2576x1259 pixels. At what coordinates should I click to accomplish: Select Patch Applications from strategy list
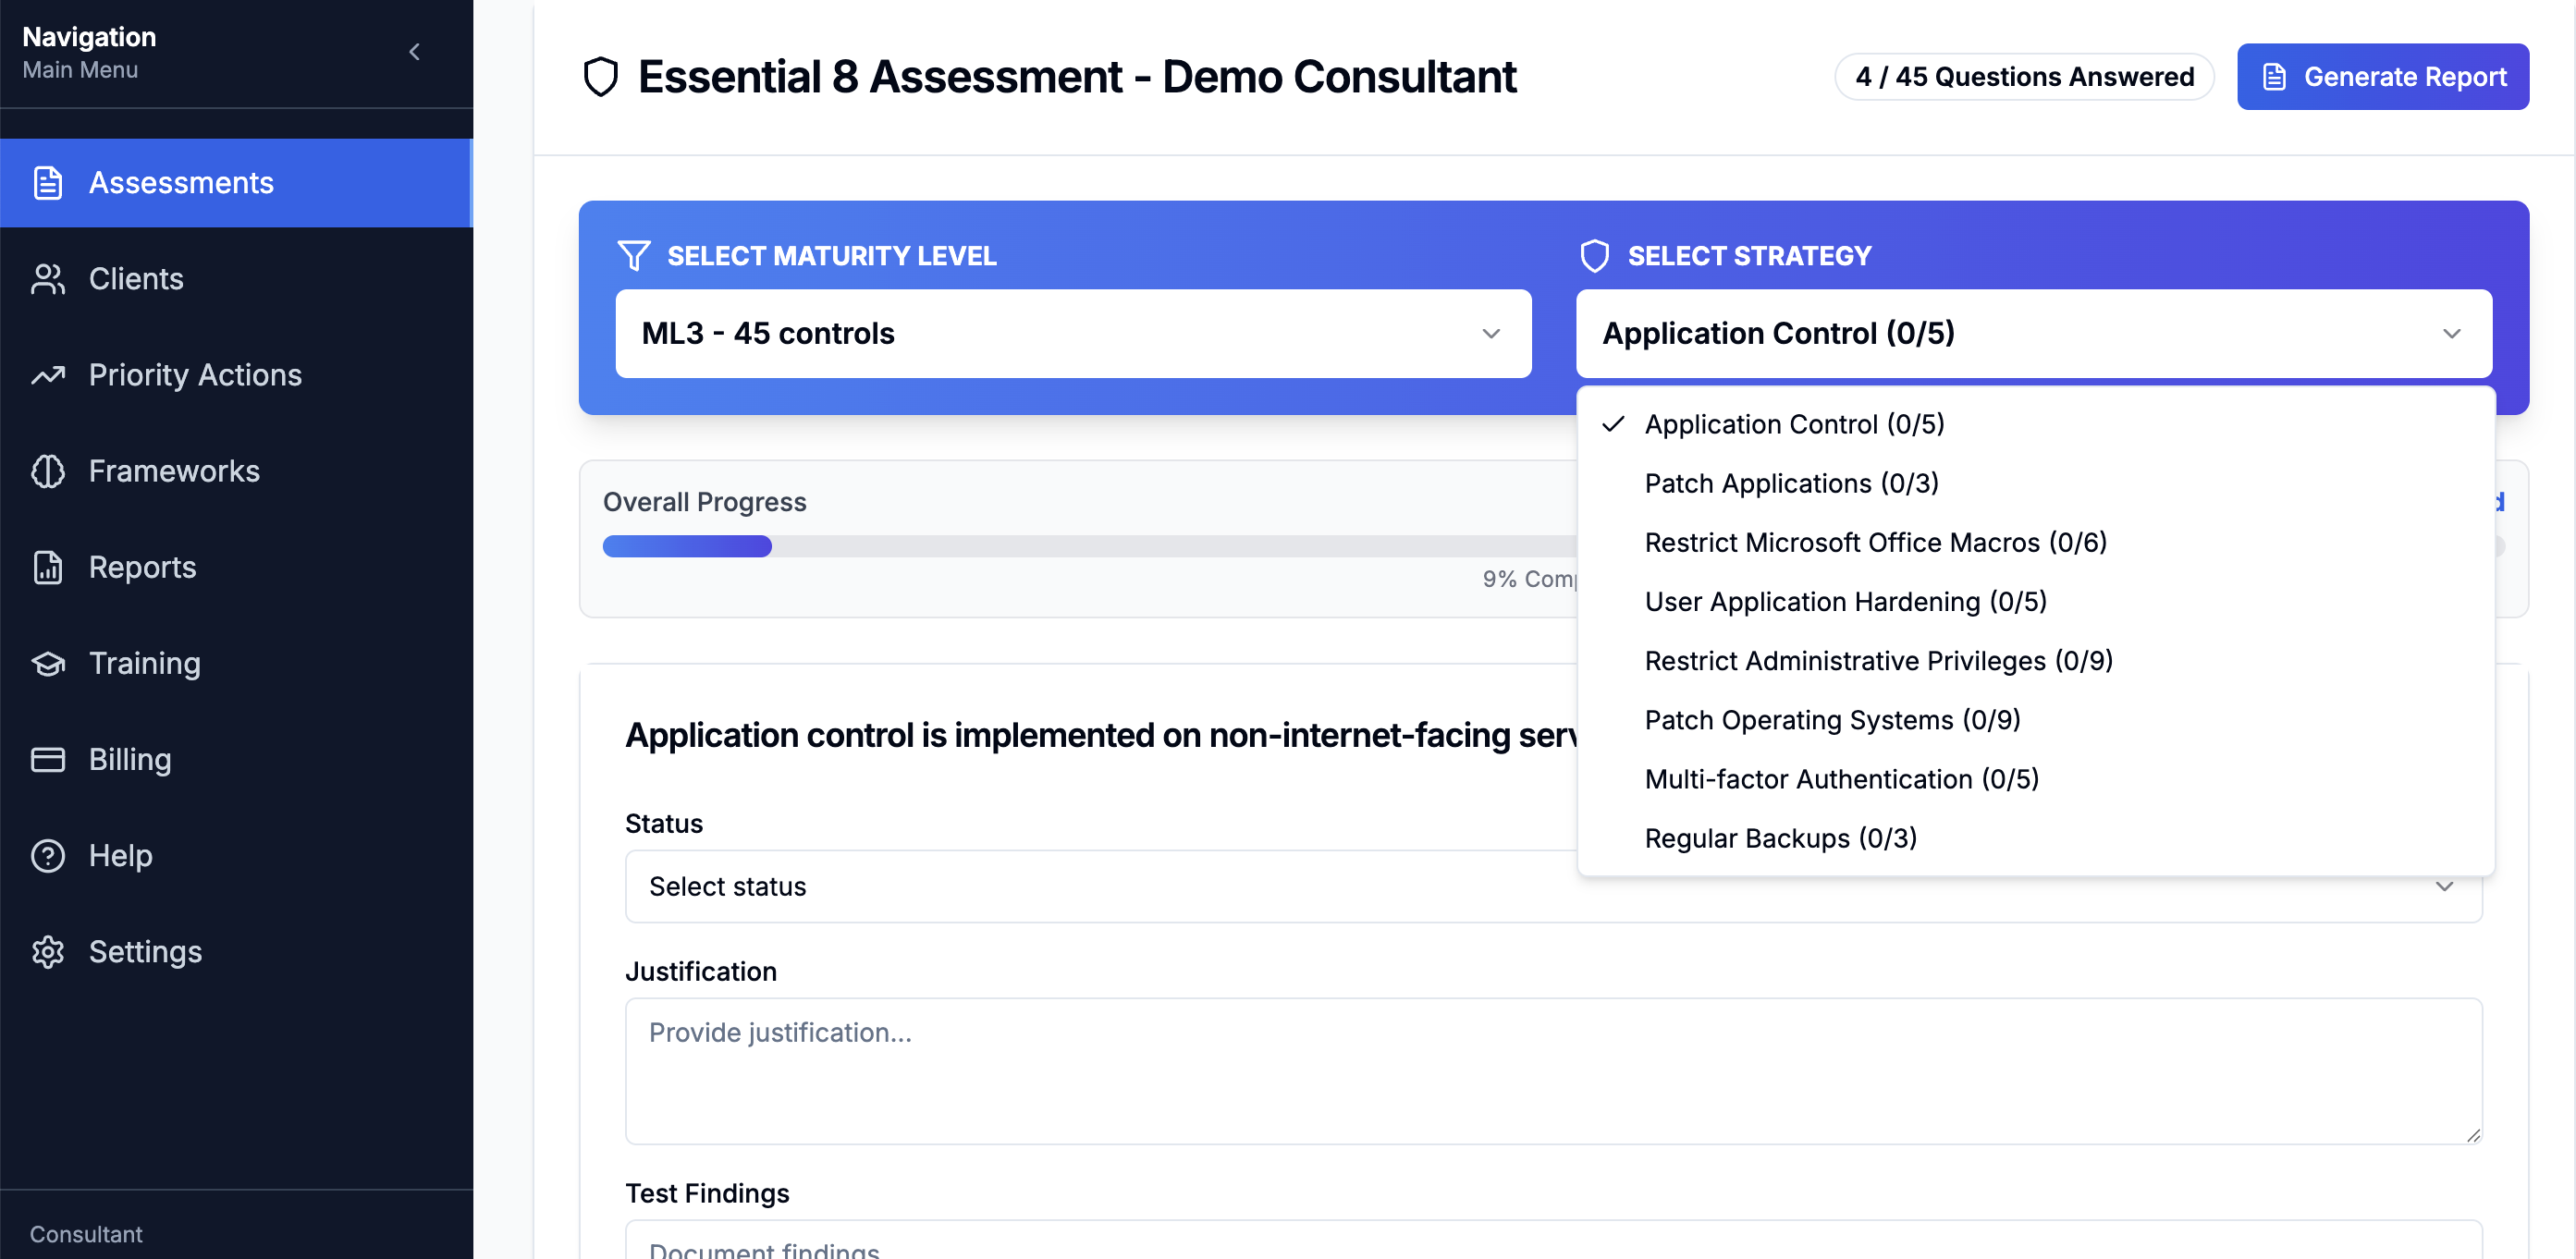1790,483
